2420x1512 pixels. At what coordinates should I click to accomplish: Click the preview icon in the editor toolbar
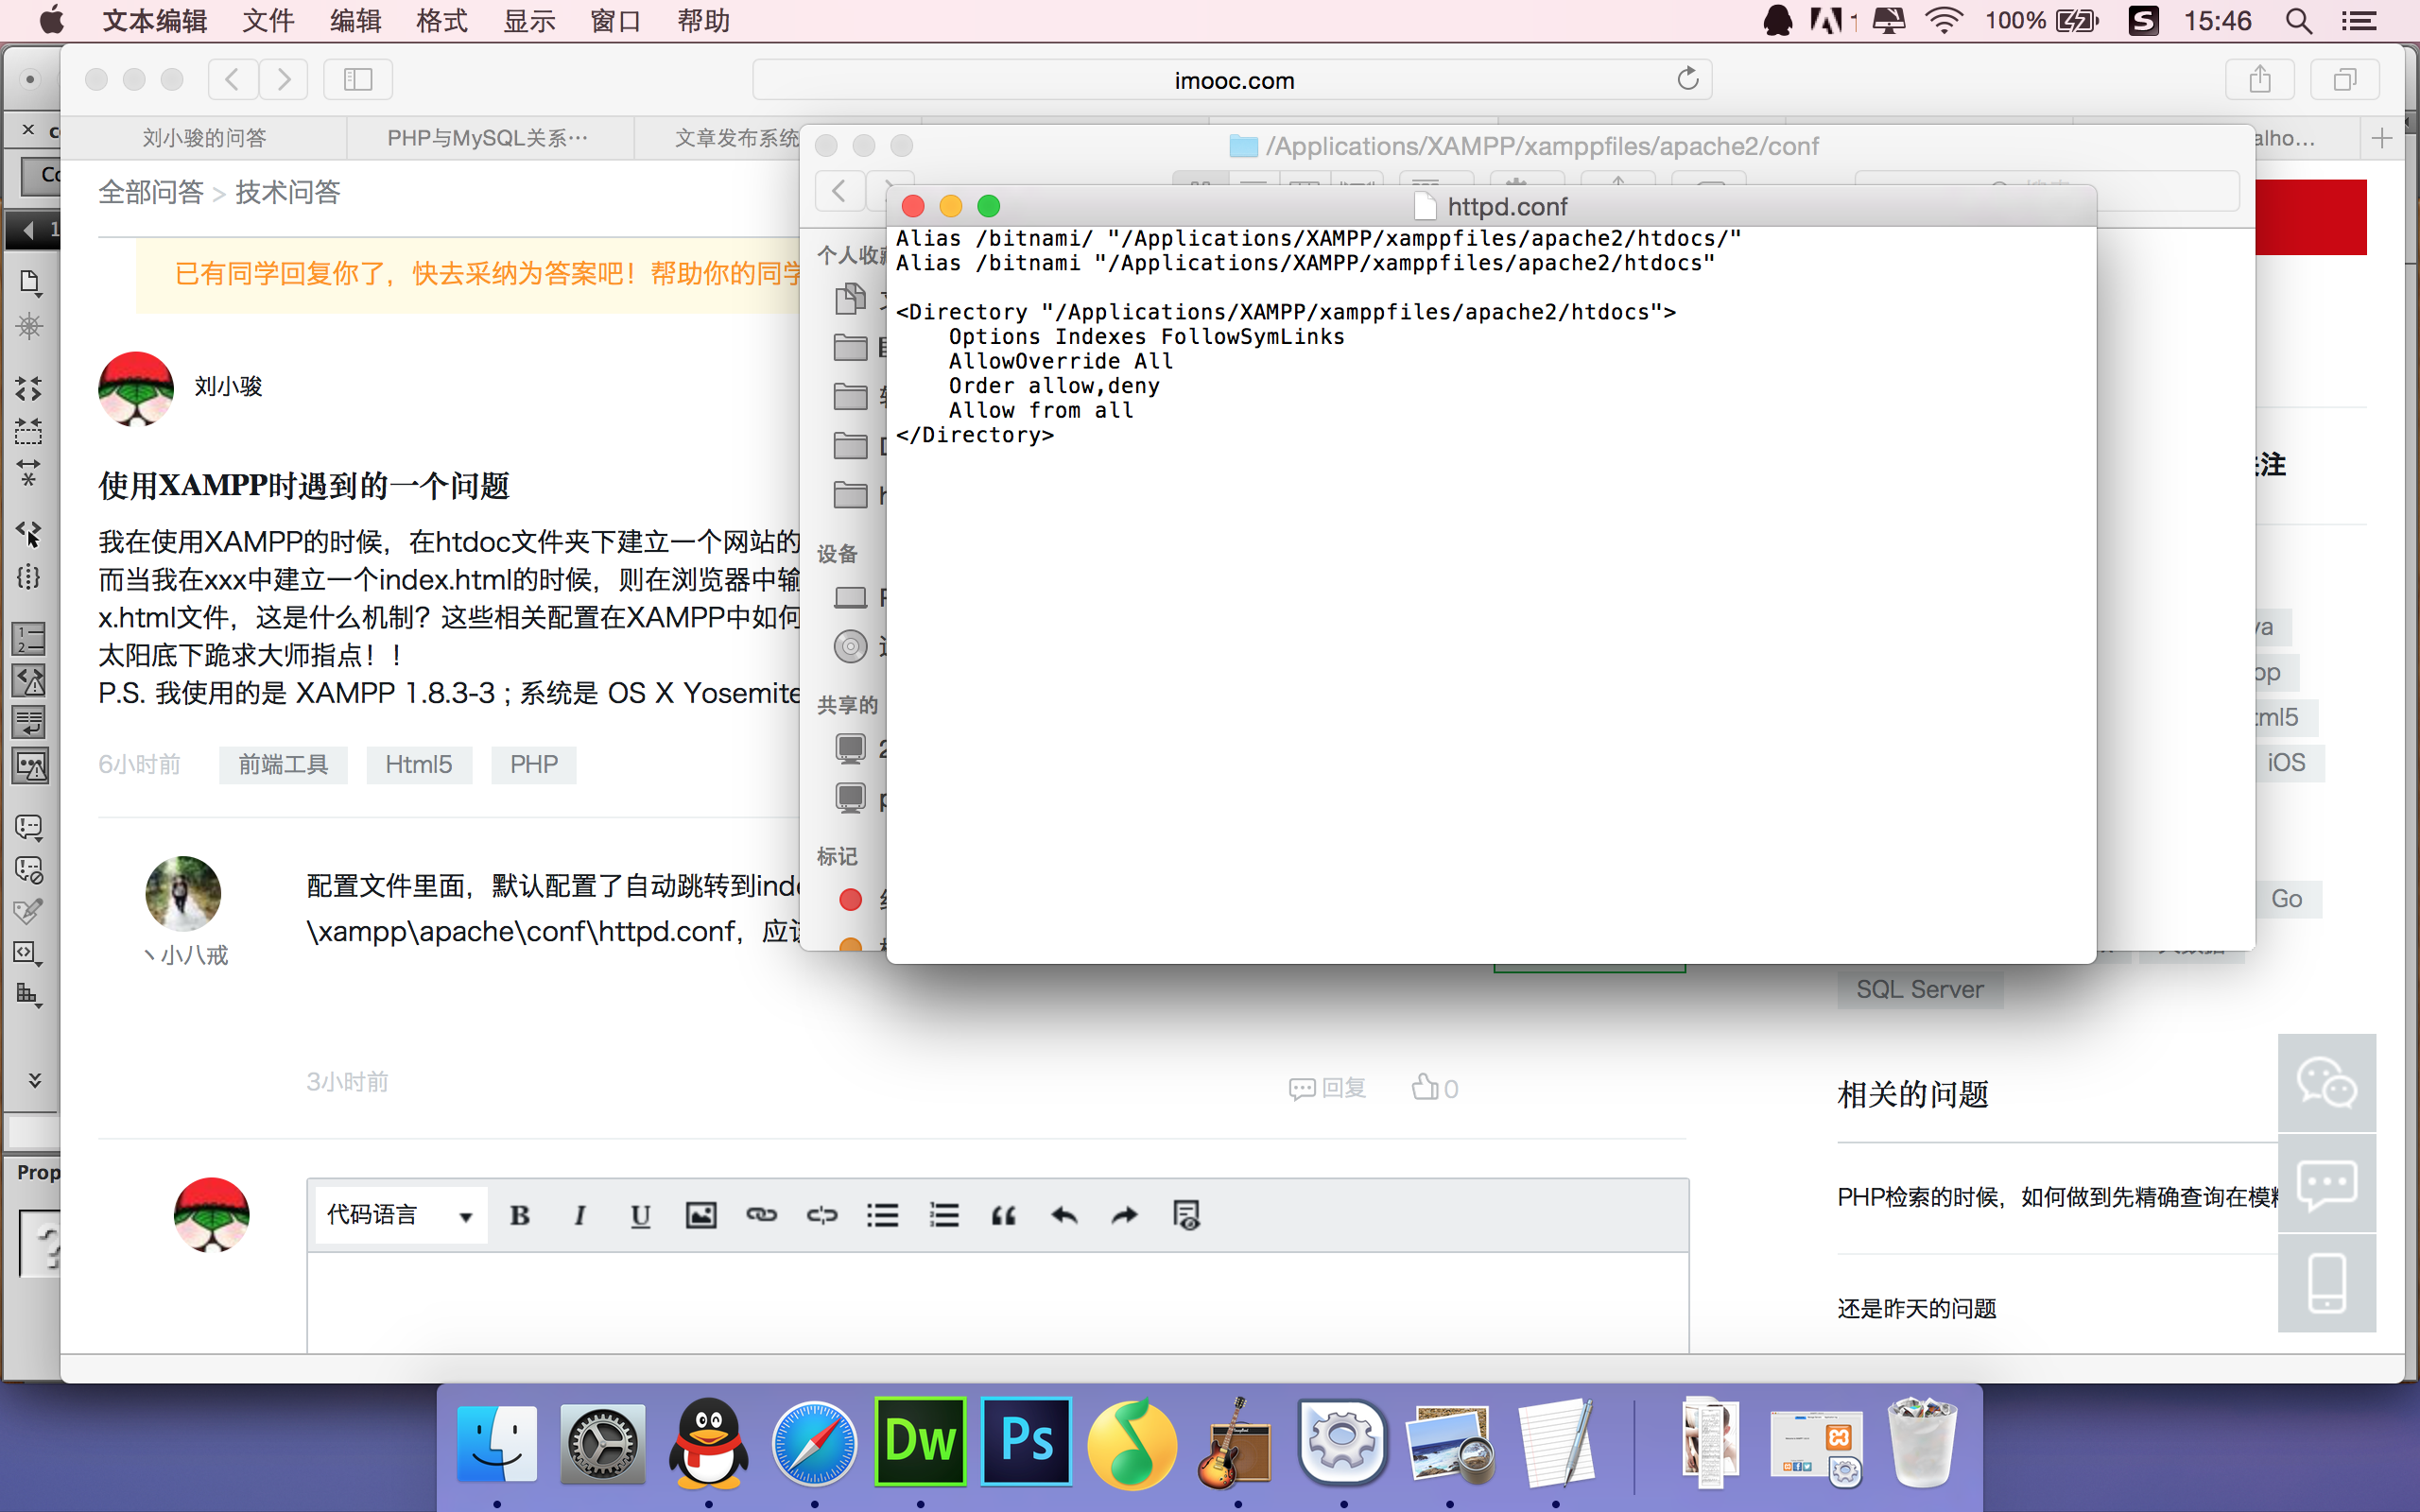pyautogui.click(x=1186, y=1215)
